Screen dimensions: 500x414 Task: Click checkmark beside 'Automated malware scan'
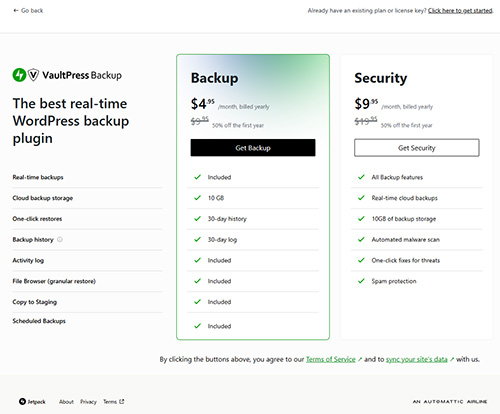[361, 239]
